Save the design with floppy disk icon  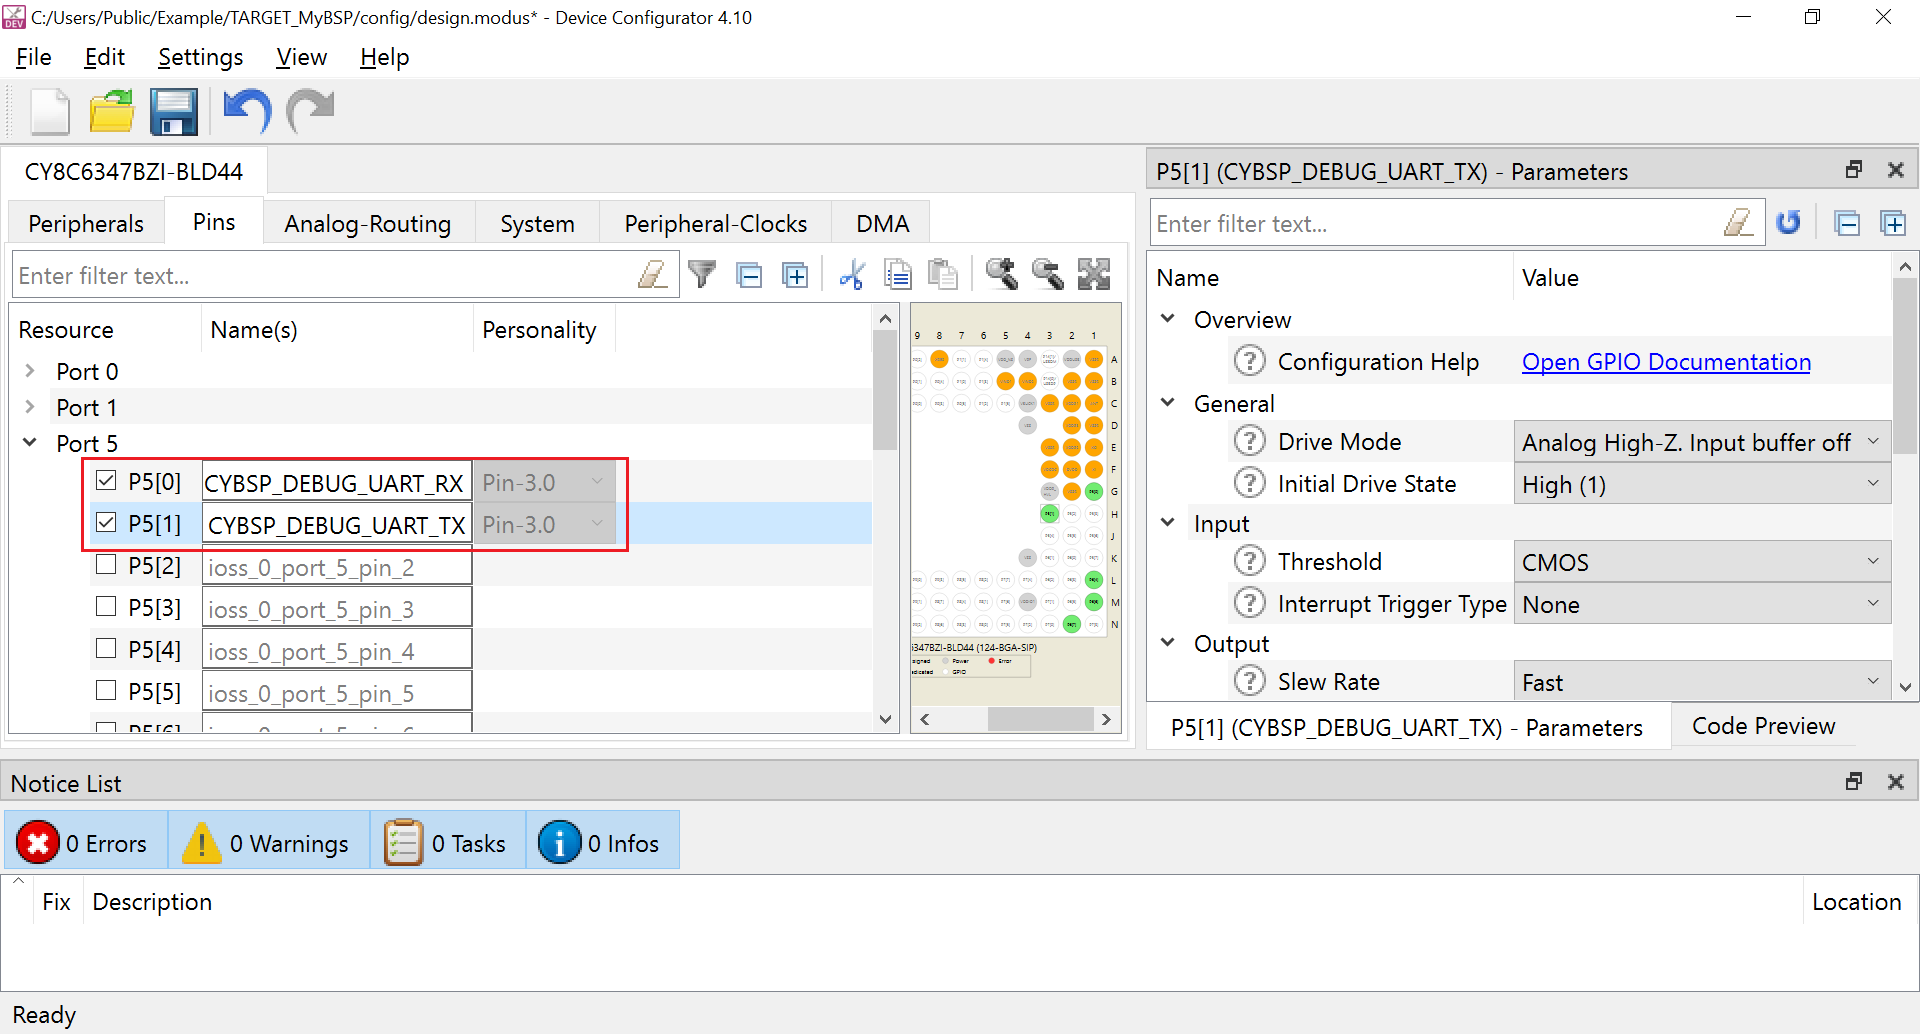click(x=174, y=111)
